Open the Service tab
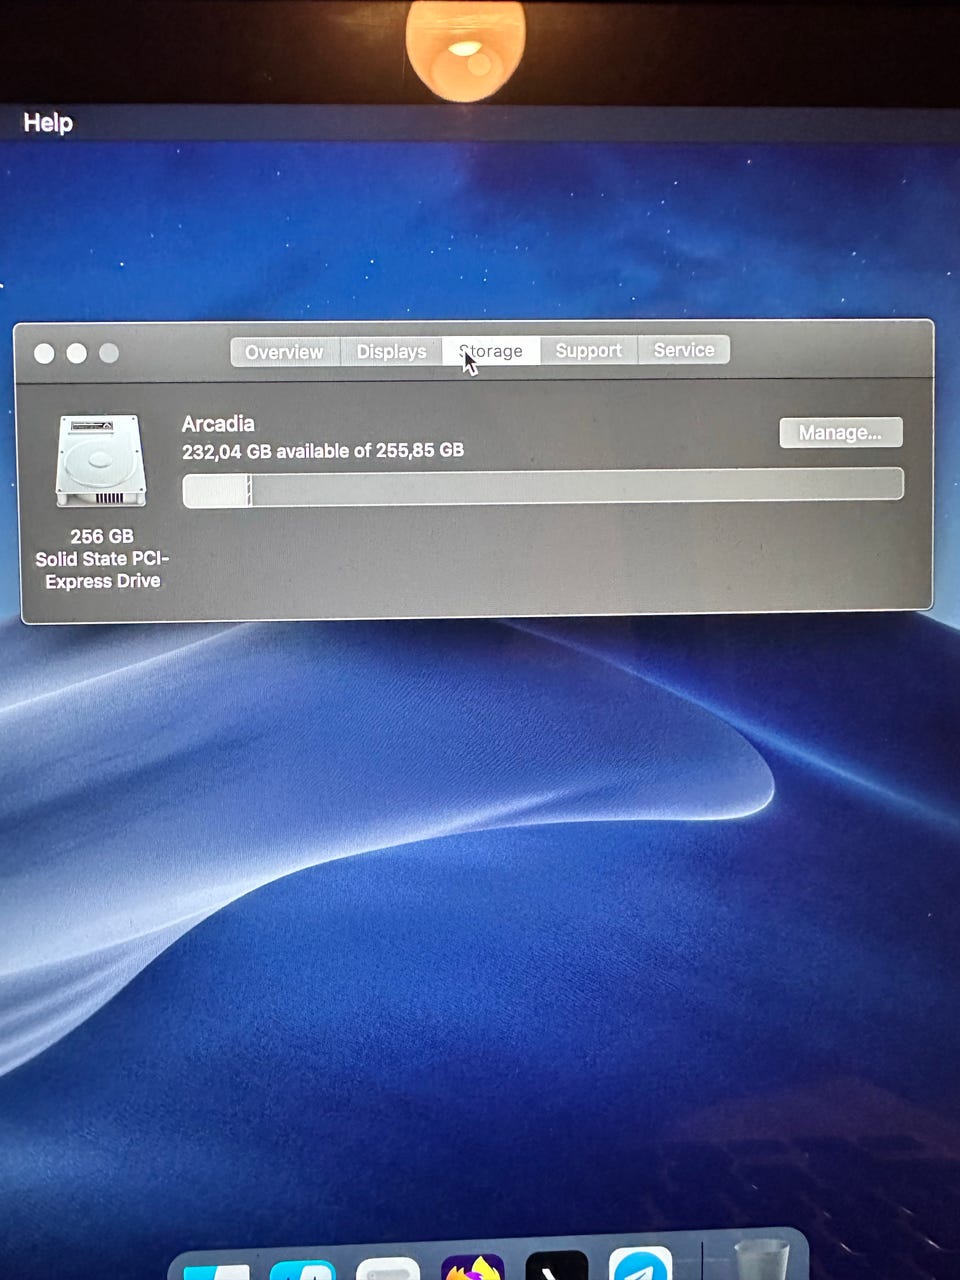Image resolution: width=960 pixels, height=1280 pixels. pos(684,349)
